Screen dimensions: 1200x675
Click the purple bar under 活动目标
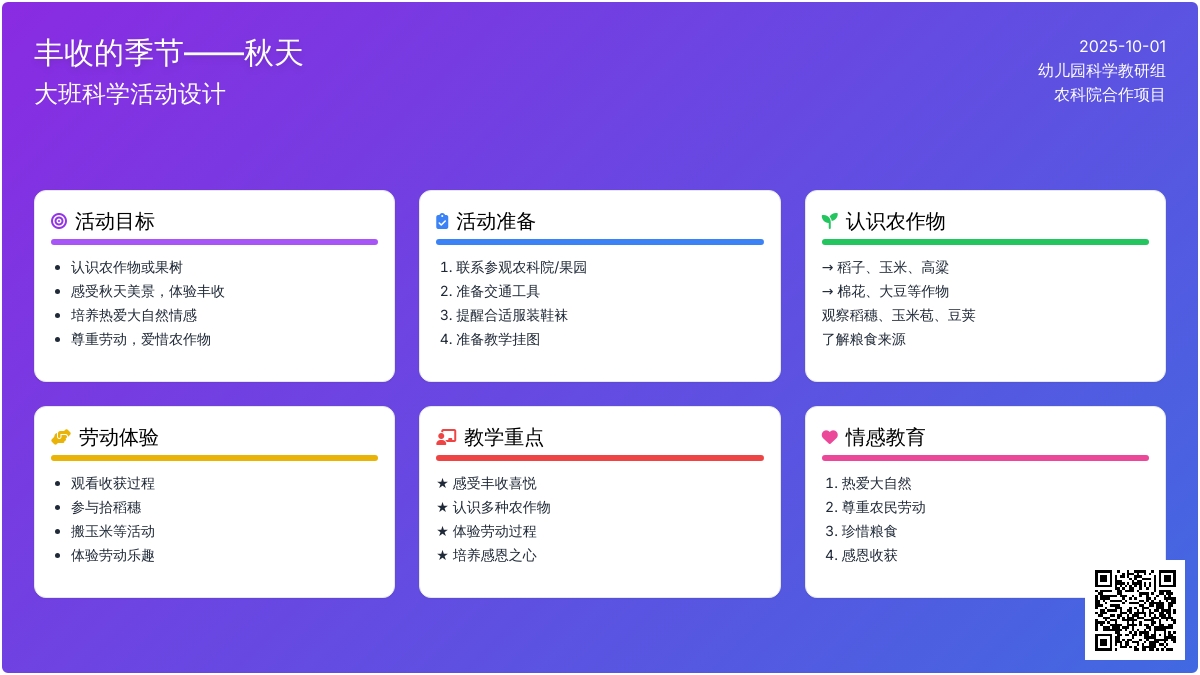214,242
